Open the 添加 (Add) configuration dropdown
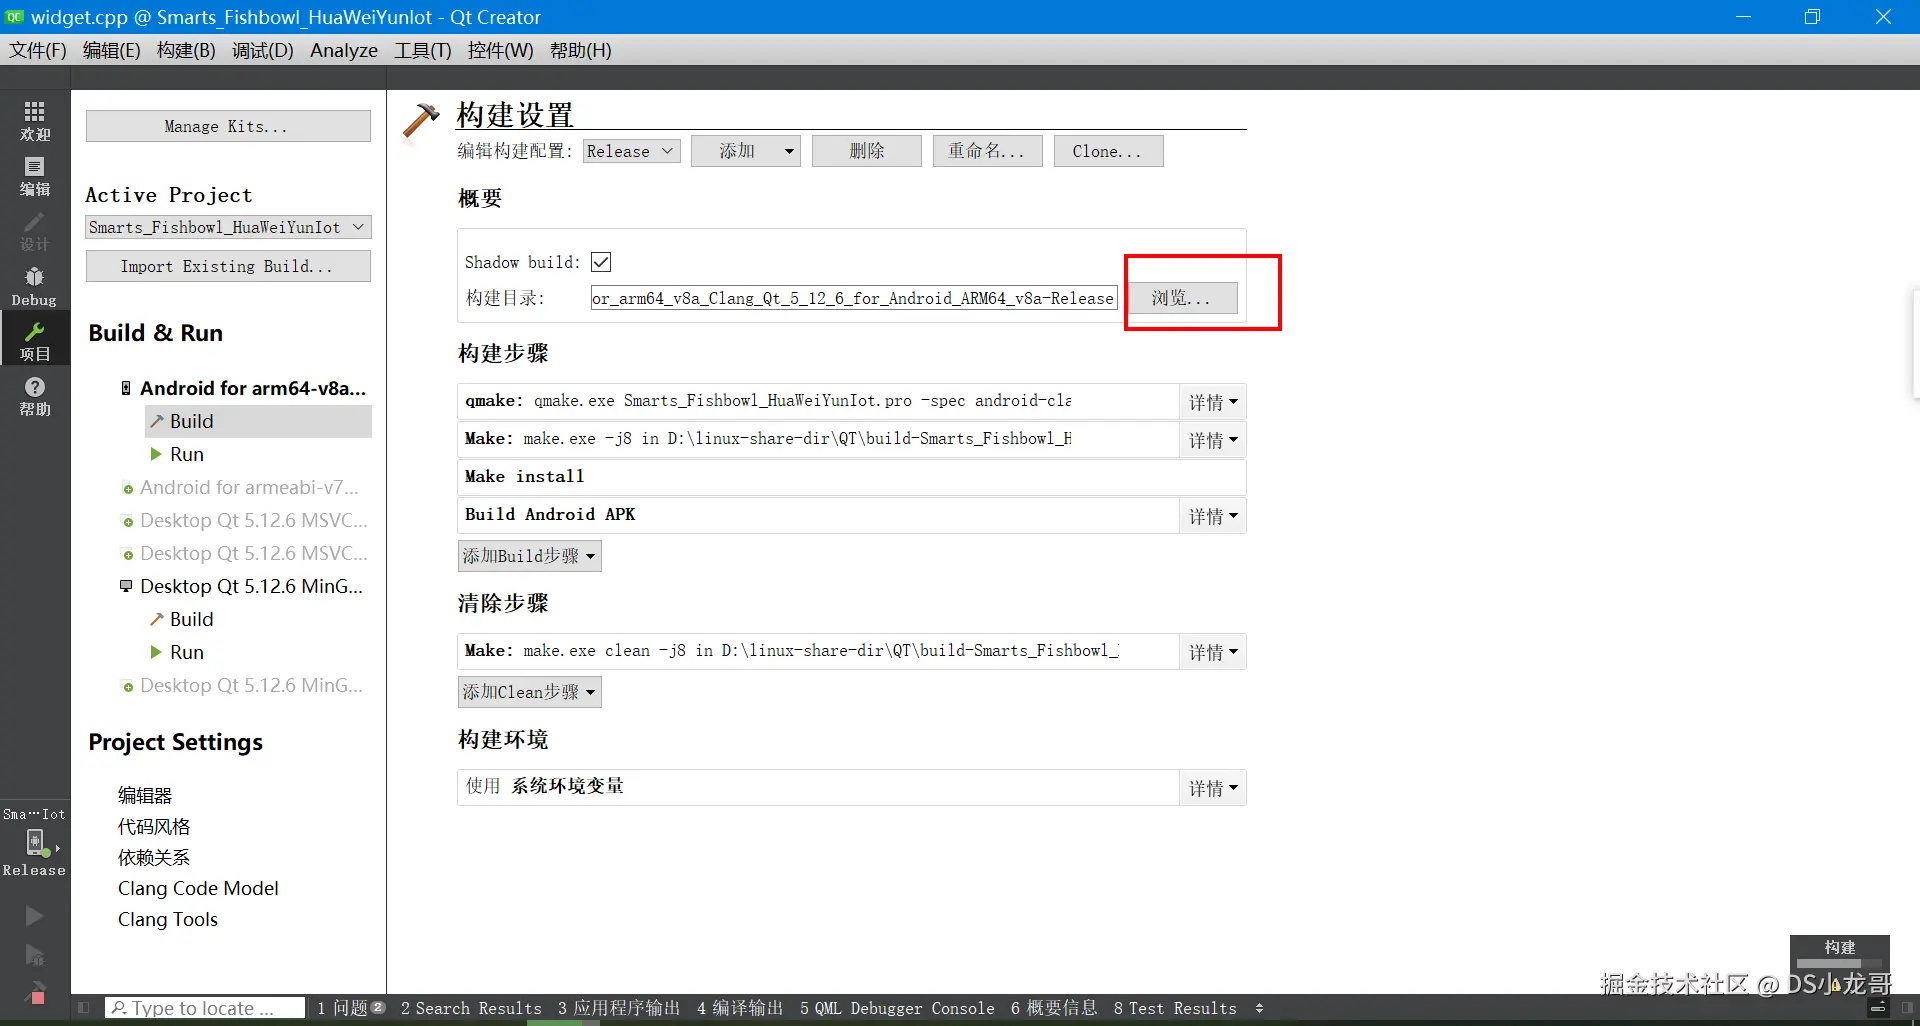 click(746, 151)
